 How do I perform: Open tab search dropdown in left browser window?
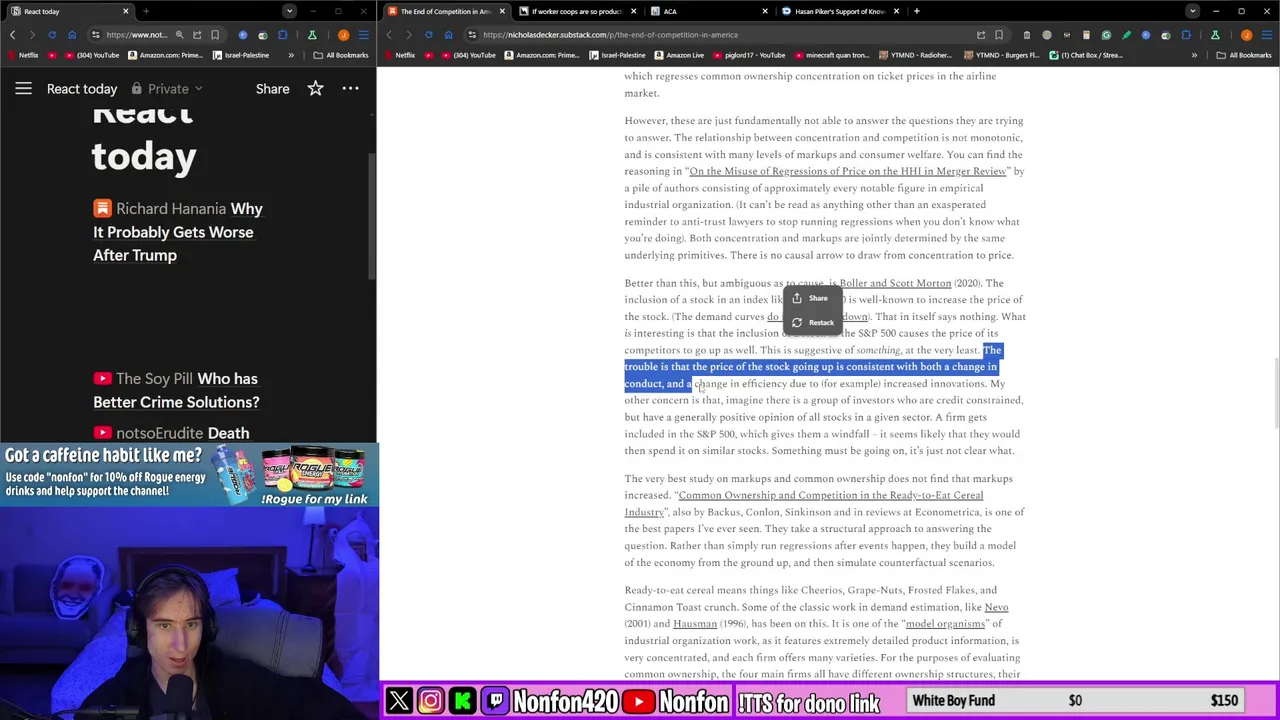tap(289, 11)
